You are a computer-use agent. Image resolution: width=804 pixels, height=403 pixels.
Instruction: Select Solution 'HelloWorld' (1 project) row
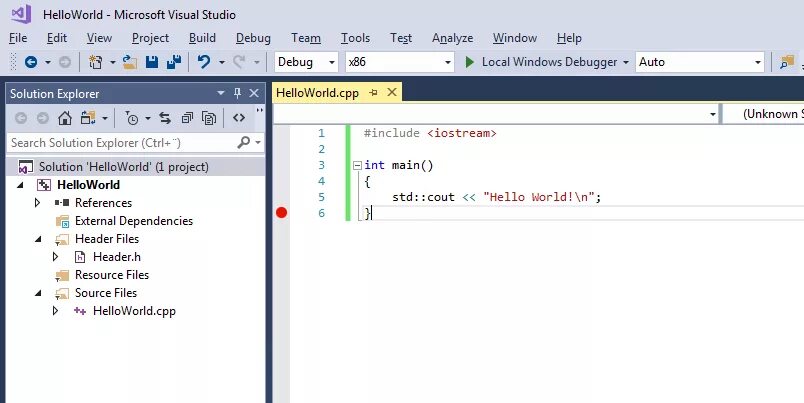point(135,167)
